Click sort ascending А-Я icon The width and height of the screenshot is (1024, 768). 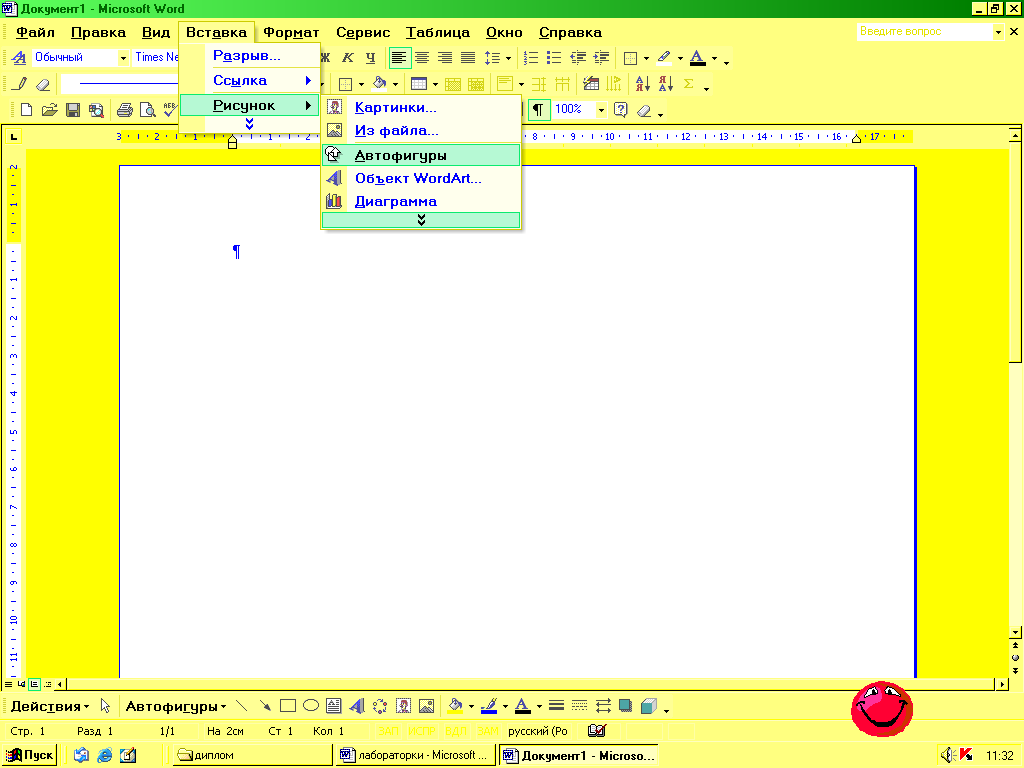tap(643, 84)
